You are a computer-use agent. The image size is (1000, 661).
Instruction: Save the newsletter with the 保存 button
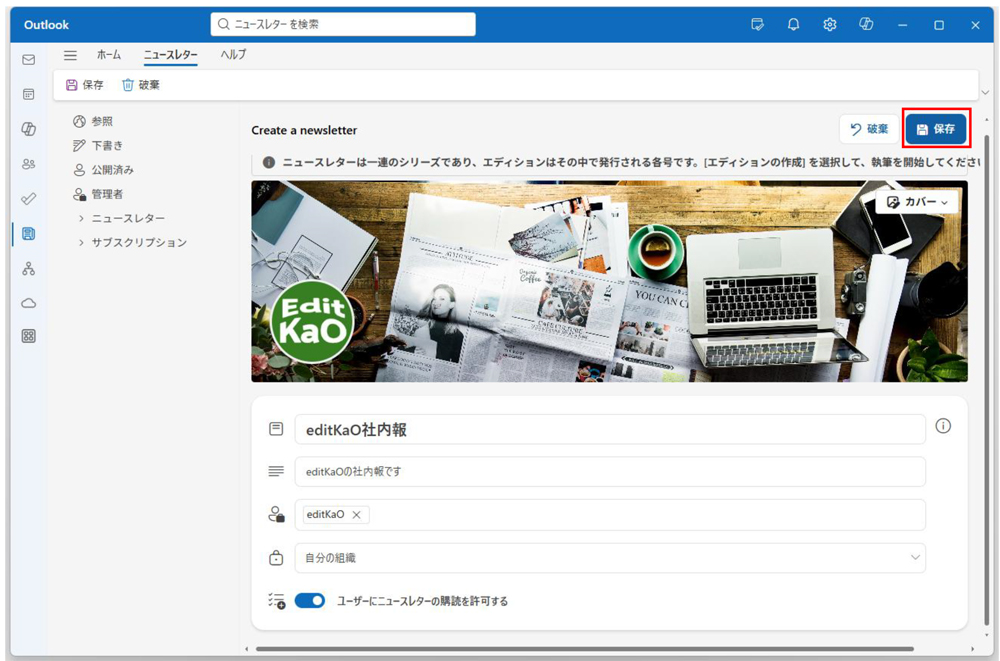pos(936,128)
